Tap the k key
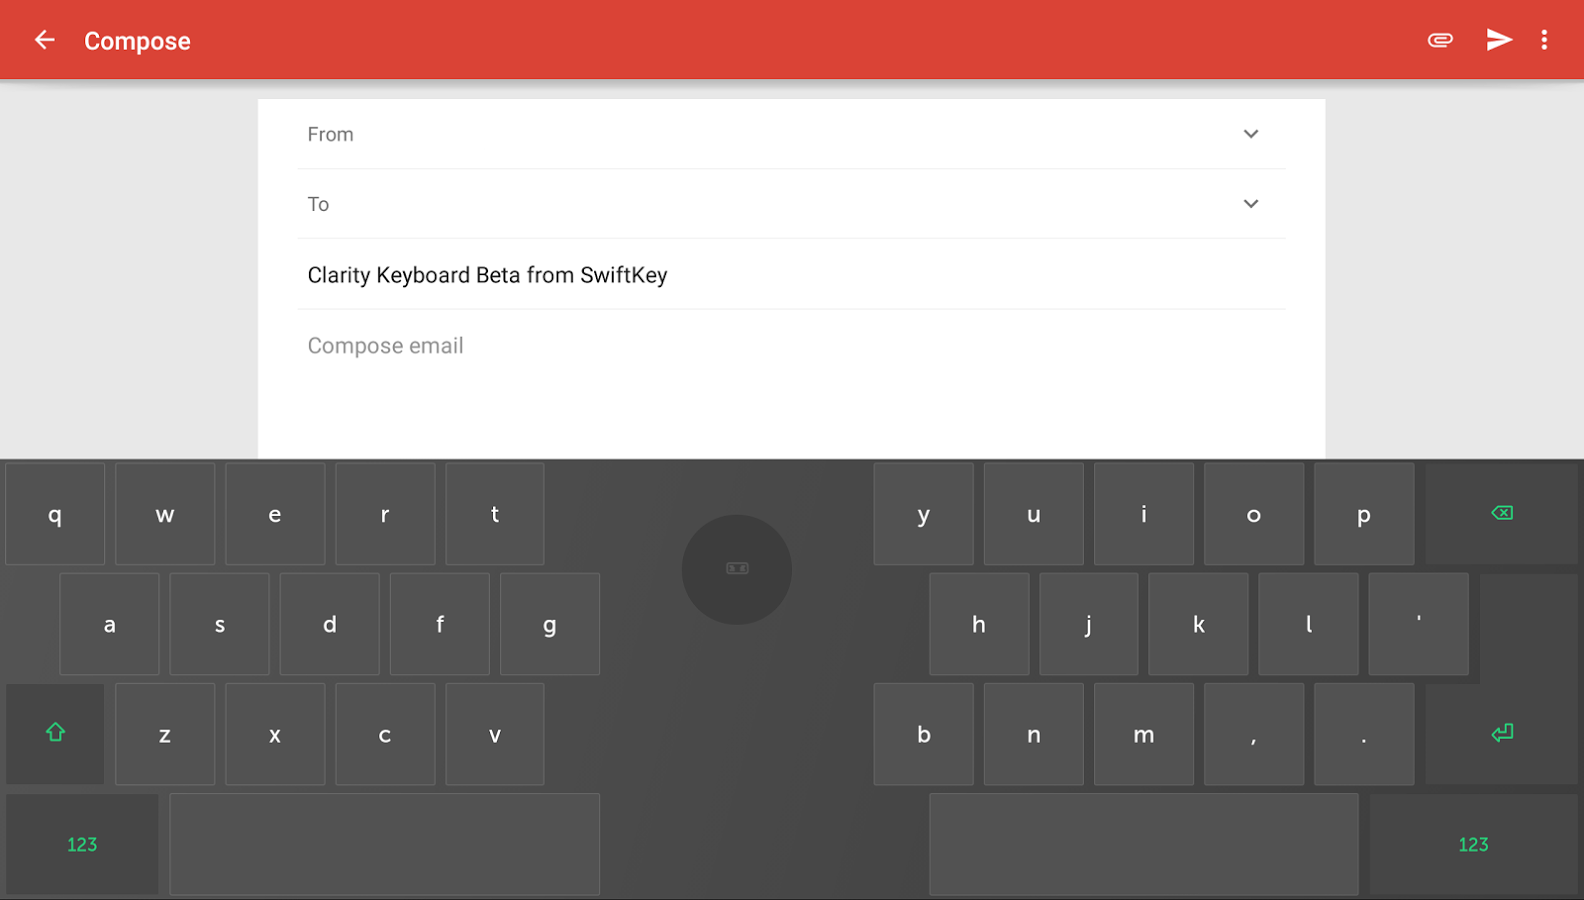 tap(1199, 624)
